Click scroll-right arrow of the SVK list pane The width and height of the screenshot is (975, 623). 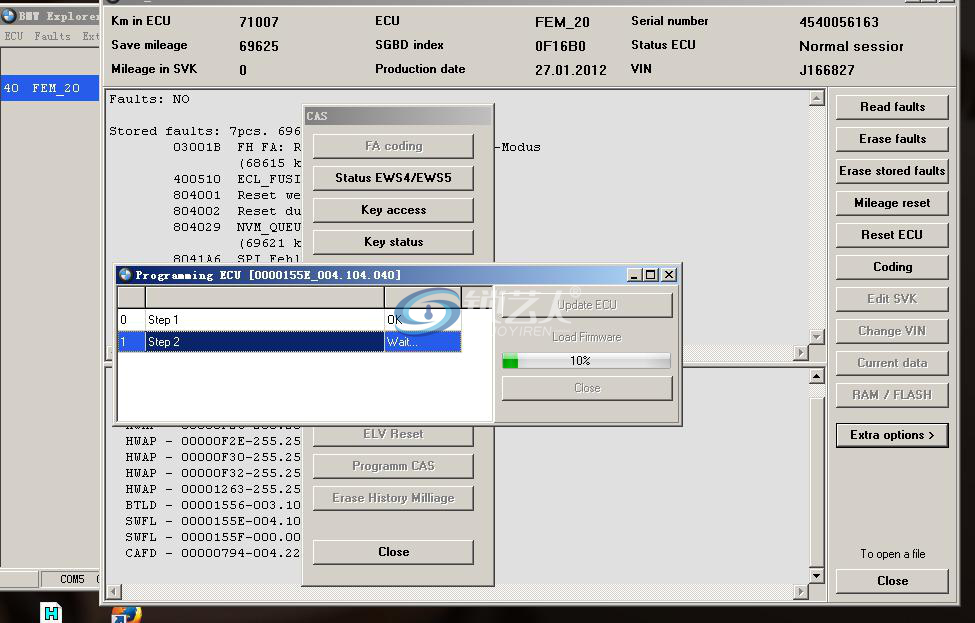pyautogui.click(x=801, y=591)
